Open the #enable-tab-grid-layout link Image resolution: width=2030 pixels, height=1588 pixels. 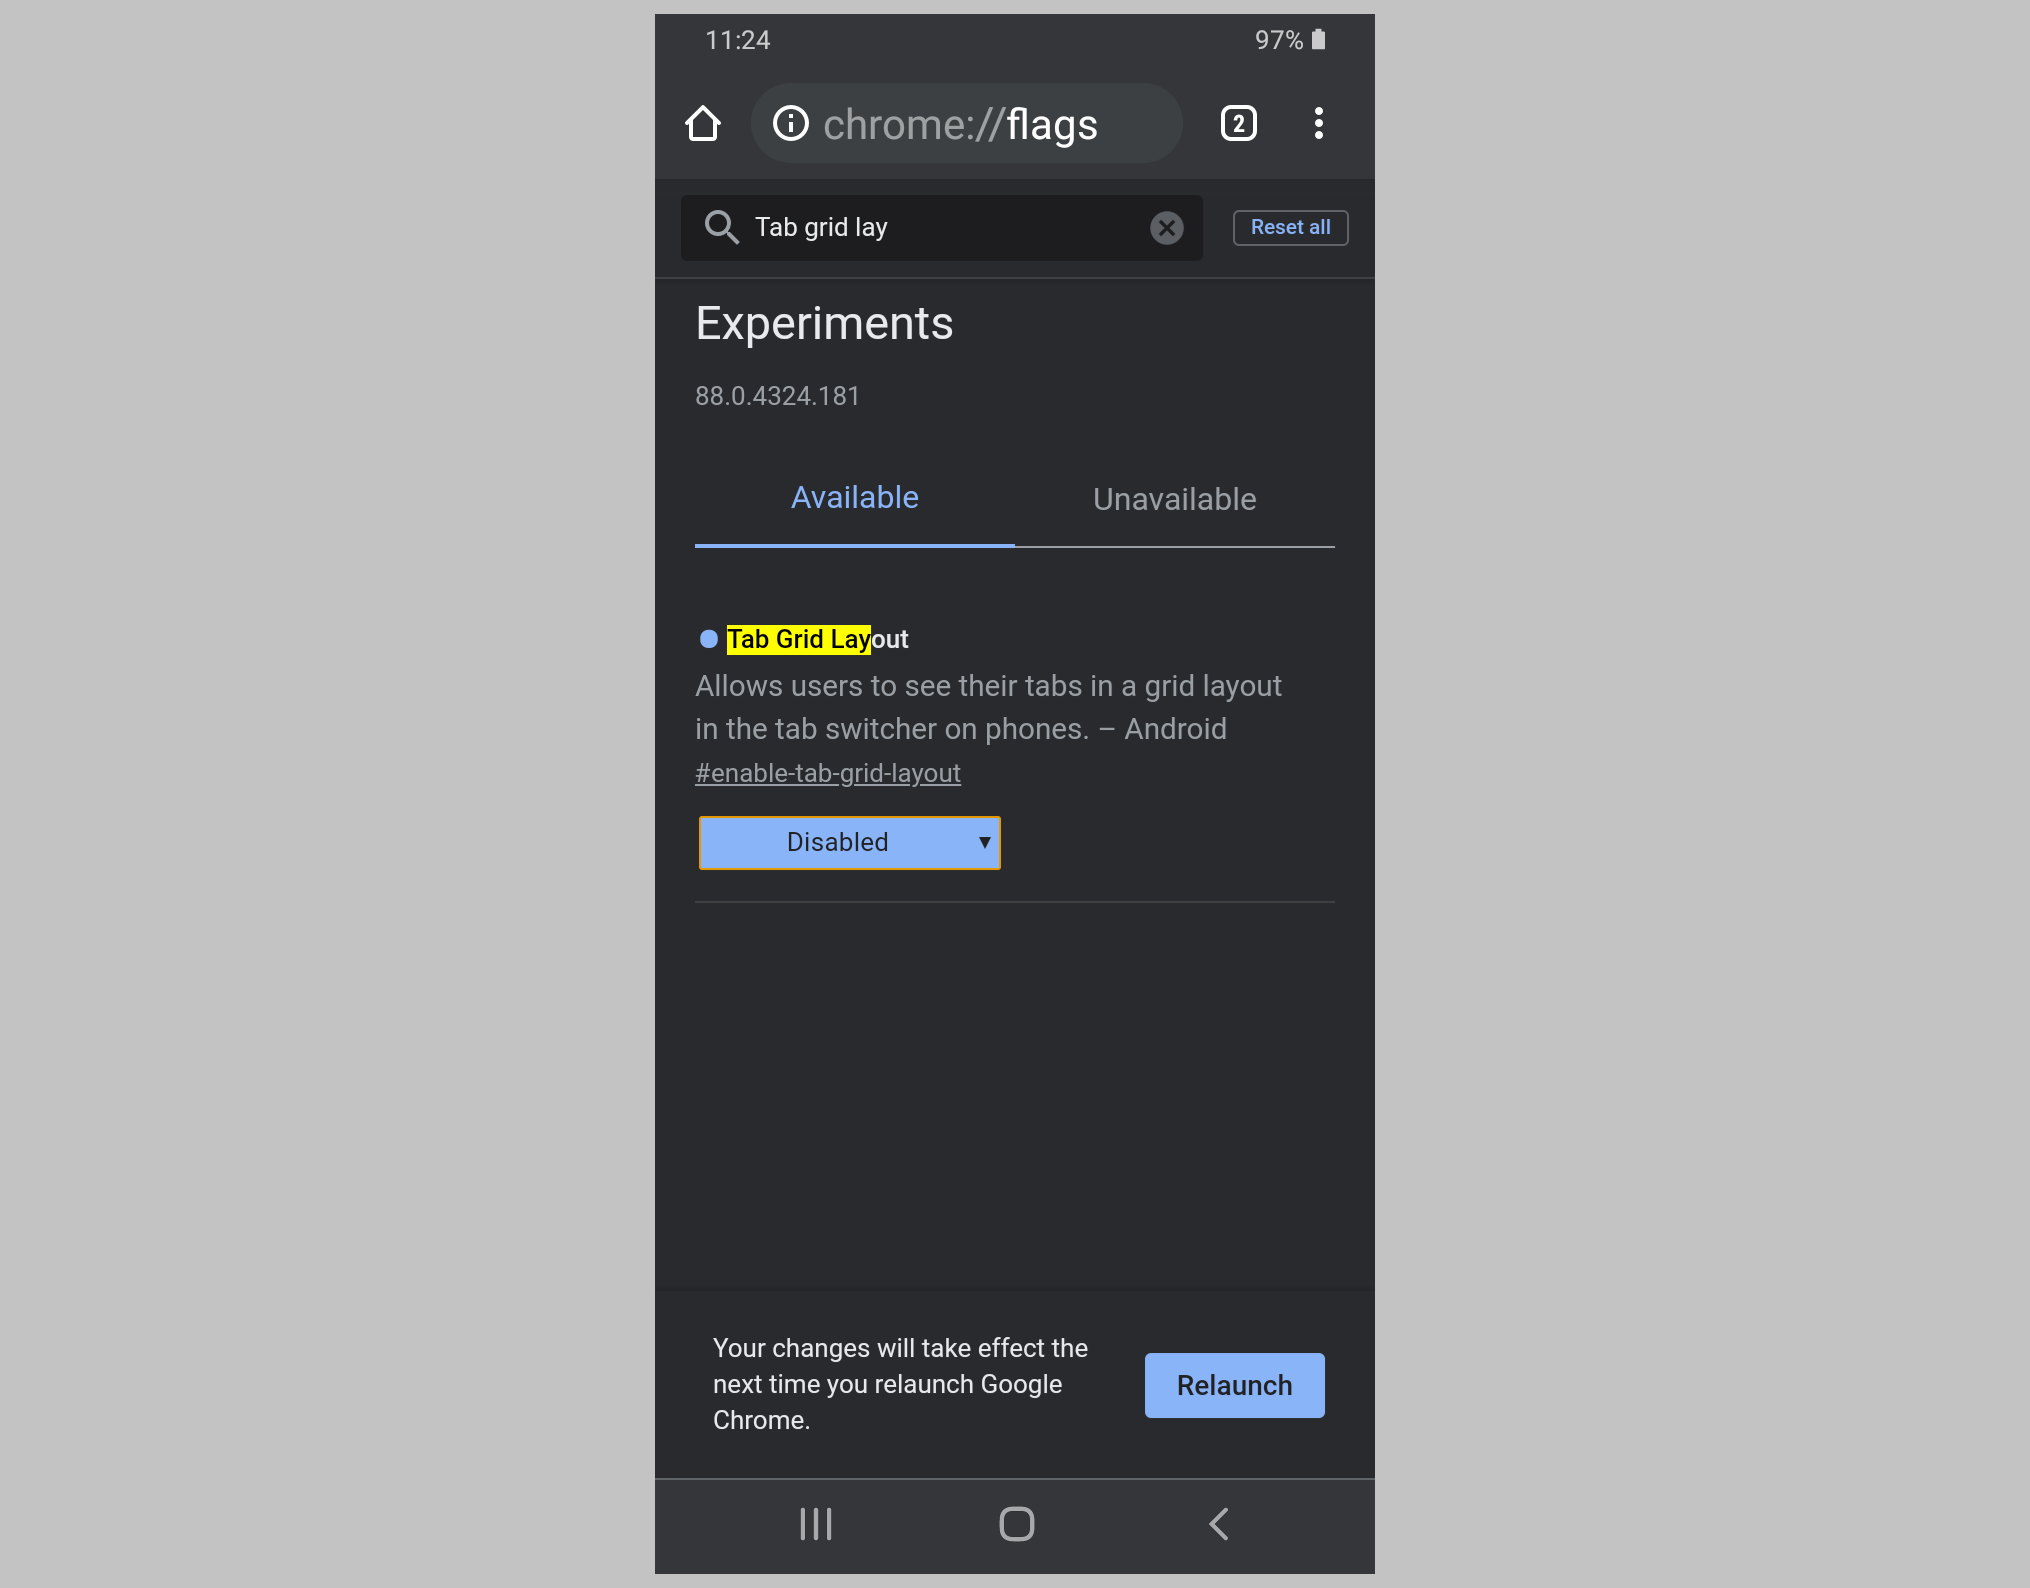[828, 772]
